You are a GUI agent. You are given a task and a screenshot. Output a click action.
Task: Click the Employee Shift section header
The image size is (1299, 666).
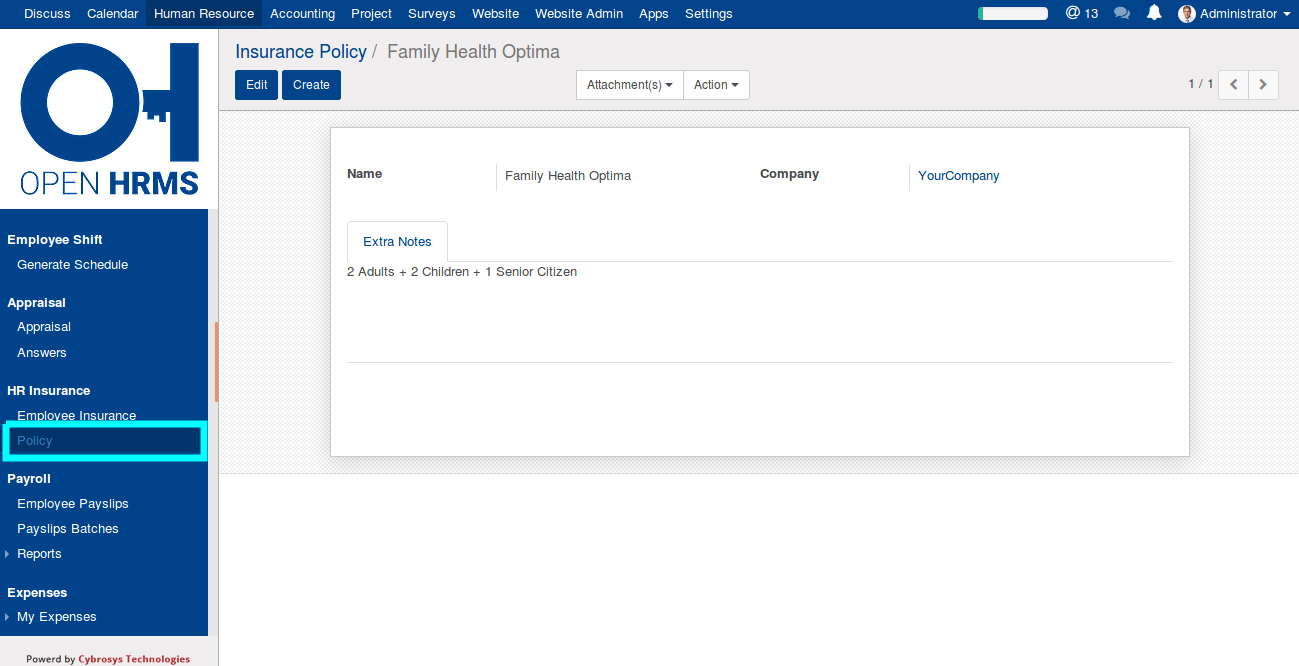click(x=55, y=240)
